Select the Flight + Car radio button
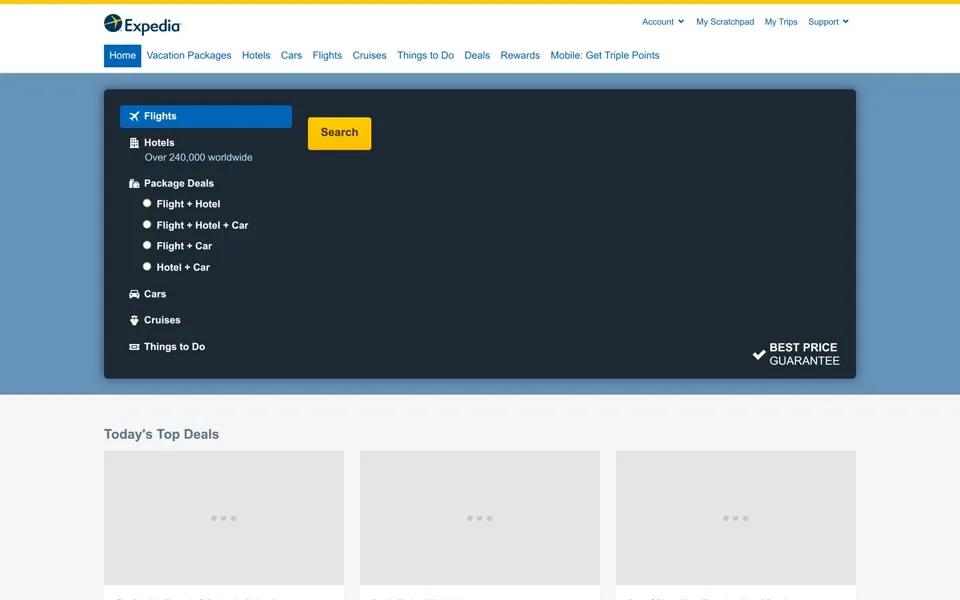Viewport: 960px width, 600px height. click(147, 246)
